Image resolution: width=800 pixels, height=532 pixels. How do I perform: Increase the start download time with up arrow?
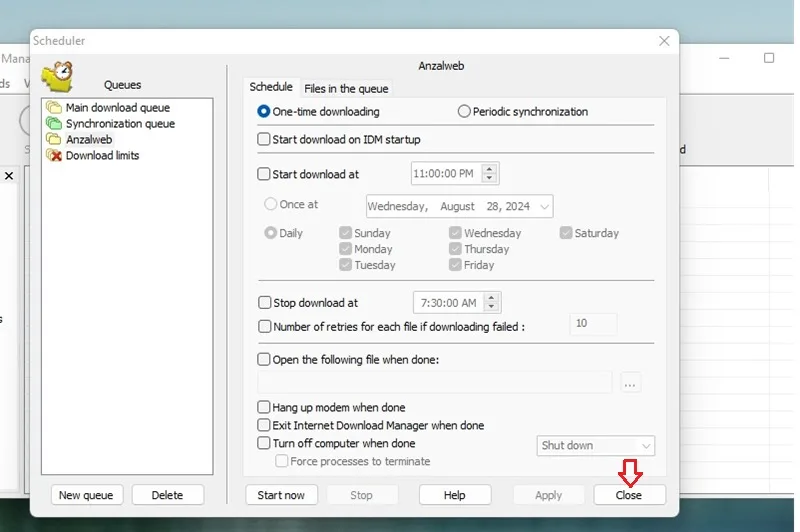tap(489, 169)
